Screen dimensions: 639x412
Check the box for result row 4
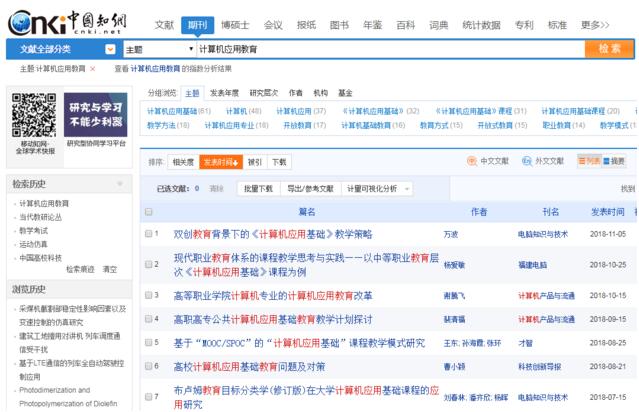point(149,319)
